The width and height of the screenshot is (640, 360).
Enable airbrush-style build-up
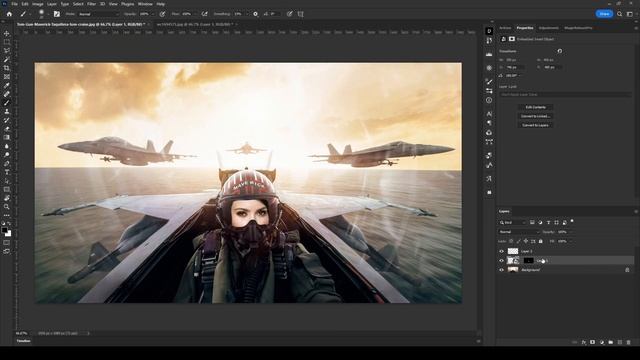click(204, 14)
